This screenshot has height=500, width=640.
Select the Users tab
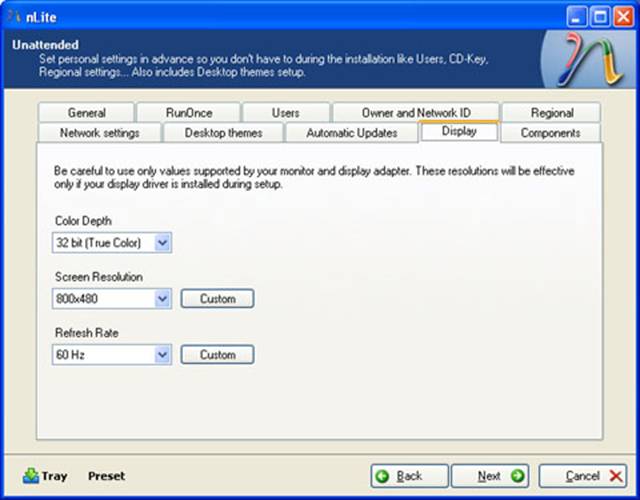pyautogui.click(x=285, y=113)
